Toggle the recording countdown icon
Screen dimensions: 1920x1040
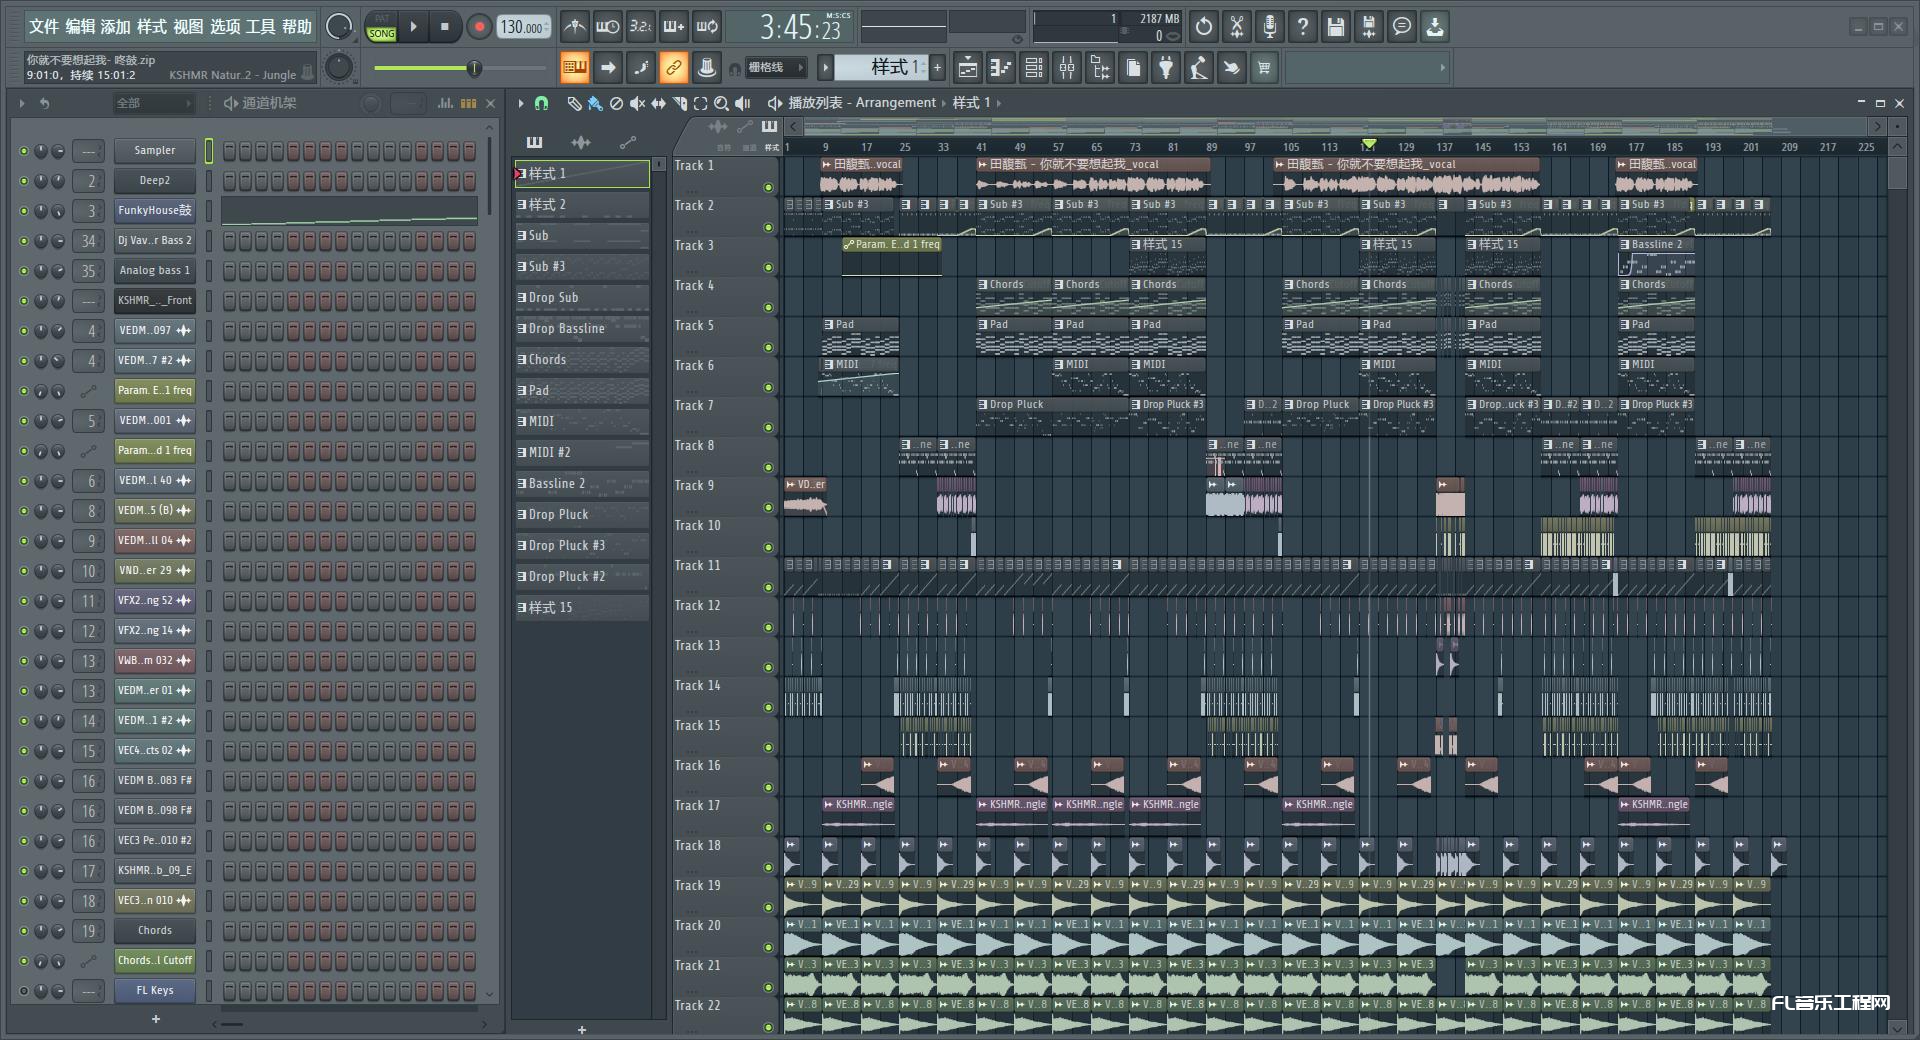point(641,27)
